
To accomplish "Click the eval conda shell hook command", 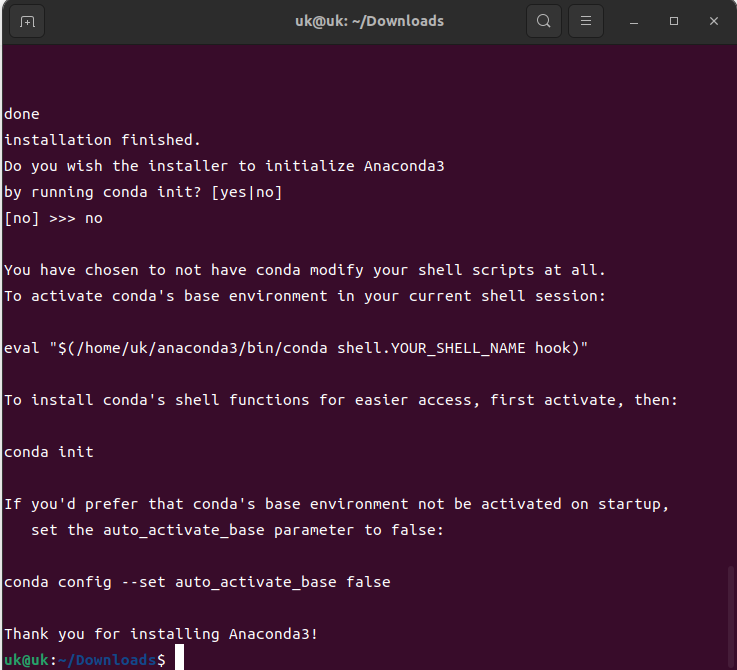I will [x=296, y=348].
